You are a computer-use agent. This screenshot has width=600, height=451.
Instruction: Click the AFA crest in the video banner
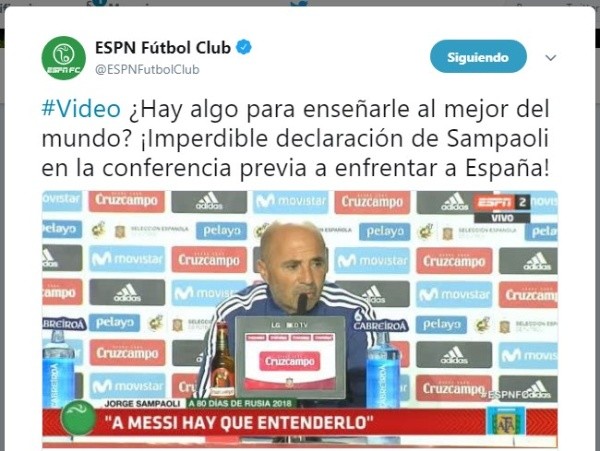pyautogui.click(x=505, y=421)
